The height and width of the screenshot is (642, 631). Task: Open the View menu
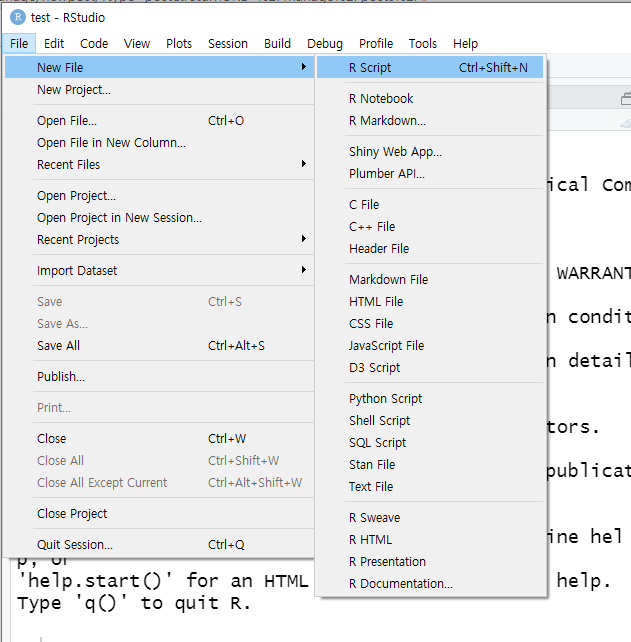137,43
